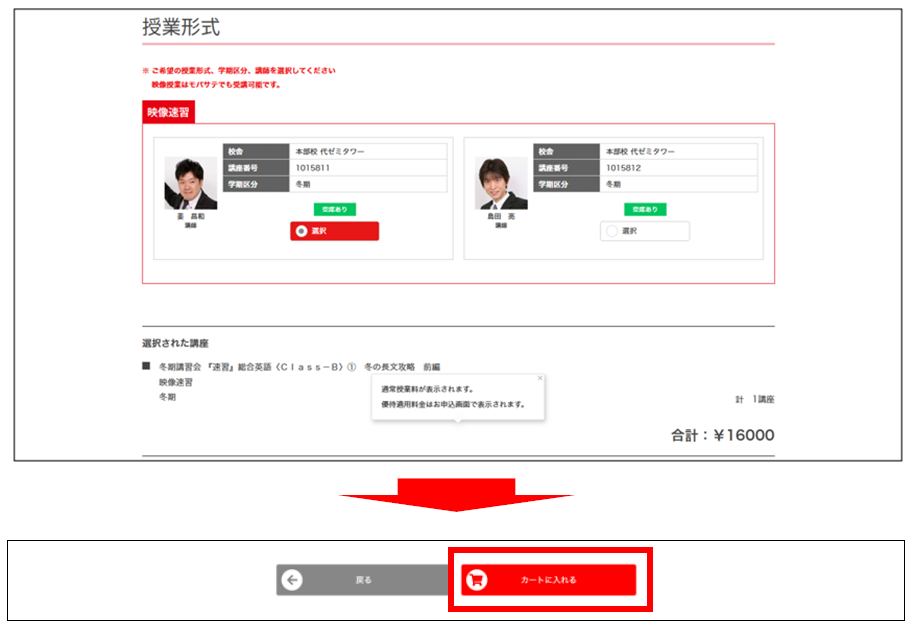Choose the 選択 option for instructor 島田 亮
916x631 pixels.
[x=644, y=231]
